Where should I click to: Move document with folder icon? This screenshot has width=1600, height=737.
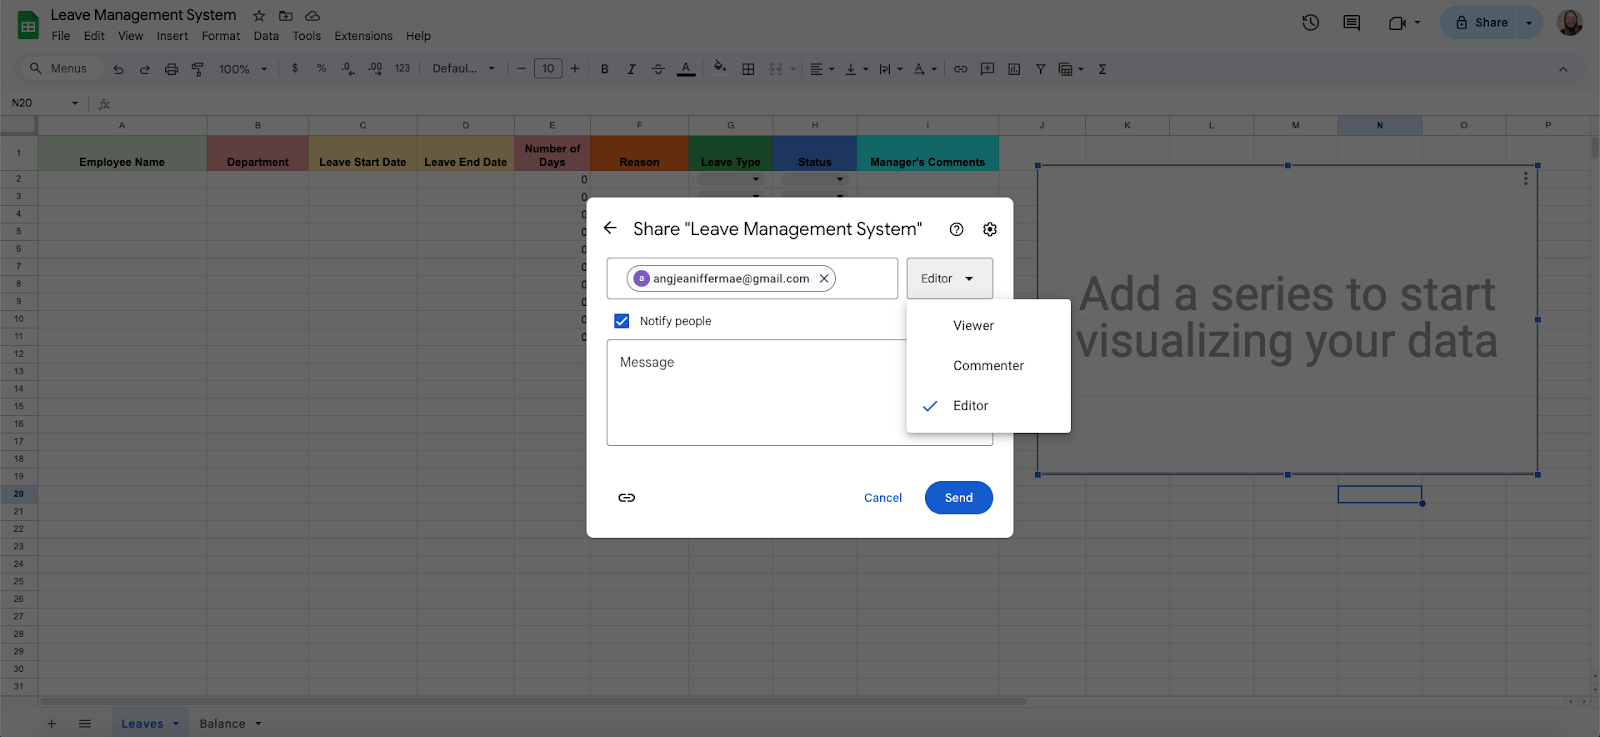tap(286, 16)
